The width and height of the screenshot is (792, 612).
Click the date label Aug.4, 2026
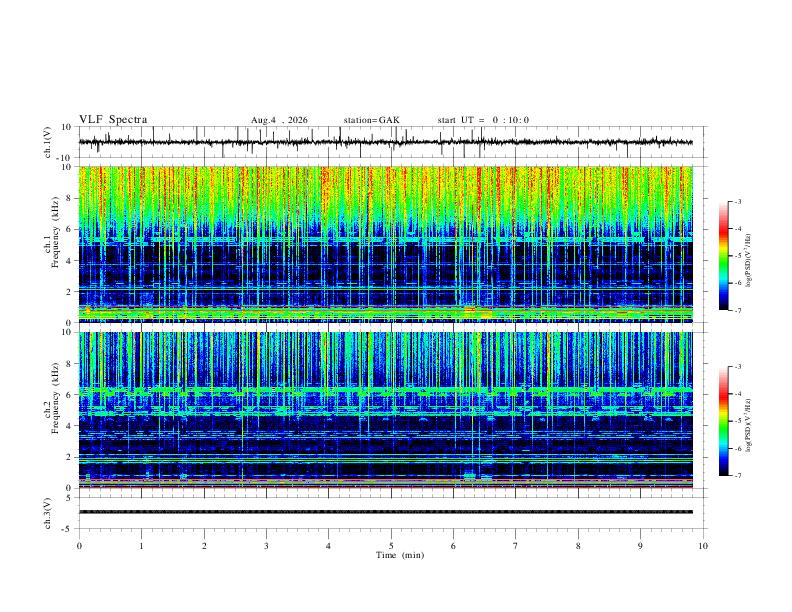coord(279,120)
